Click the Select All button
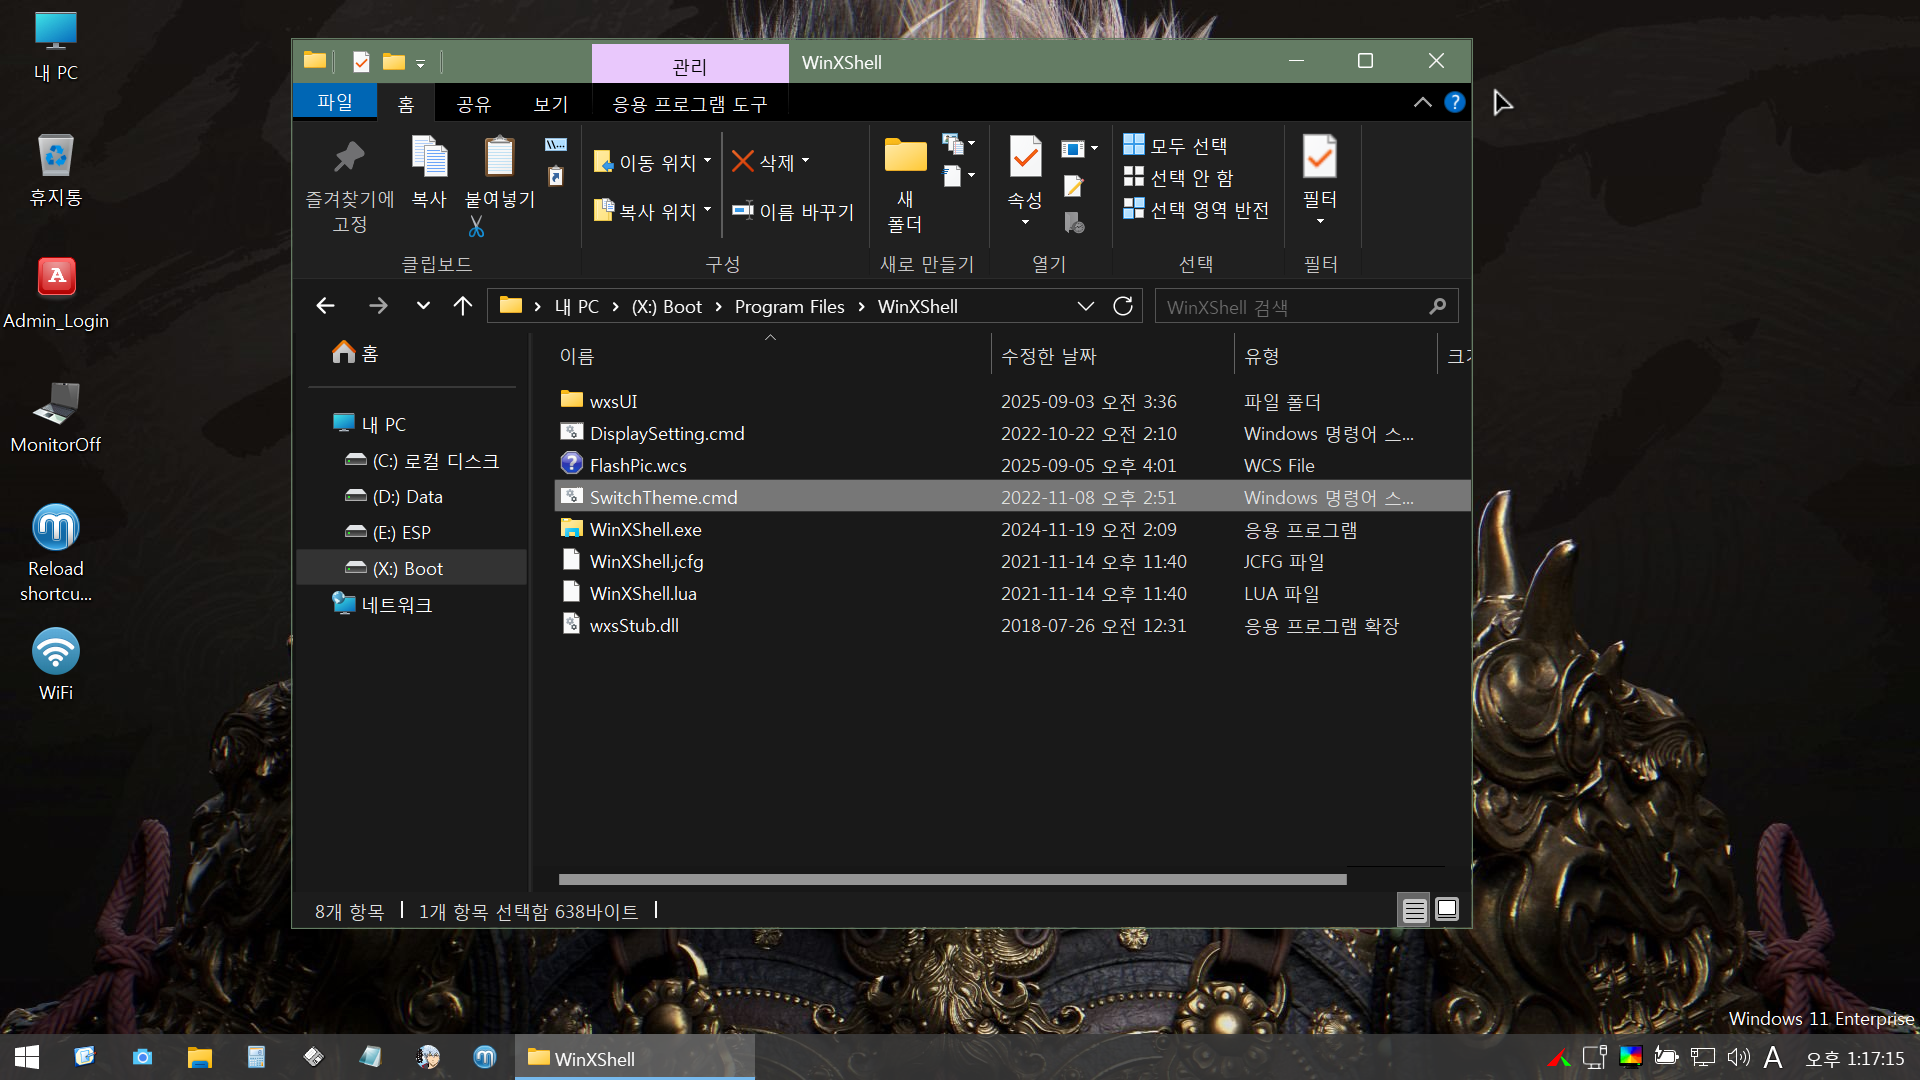The image size is (1920, 1080). [x=1176, y=146]
